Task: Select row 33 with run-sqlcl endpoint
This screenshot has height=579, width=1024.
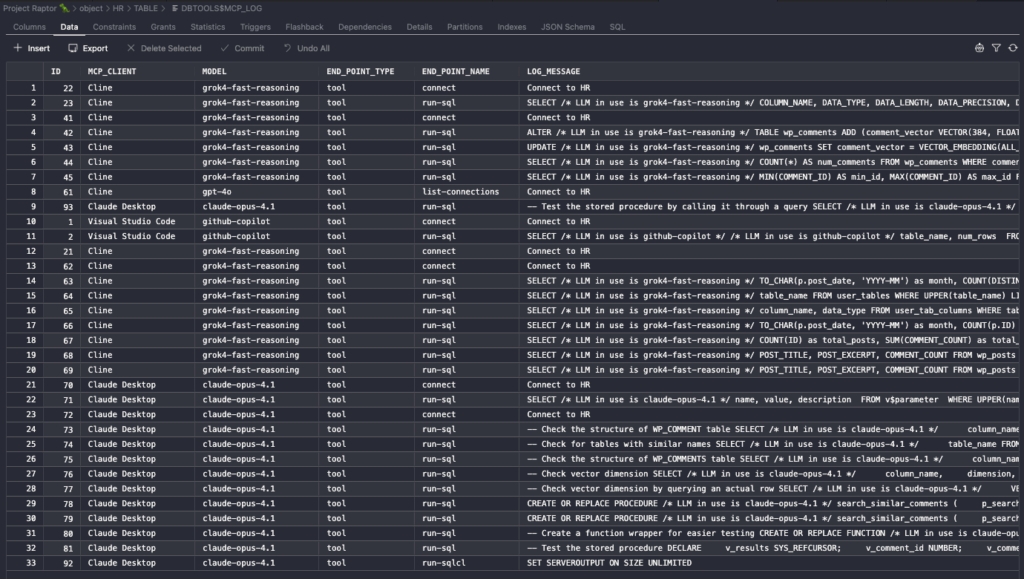Action: 445,563
